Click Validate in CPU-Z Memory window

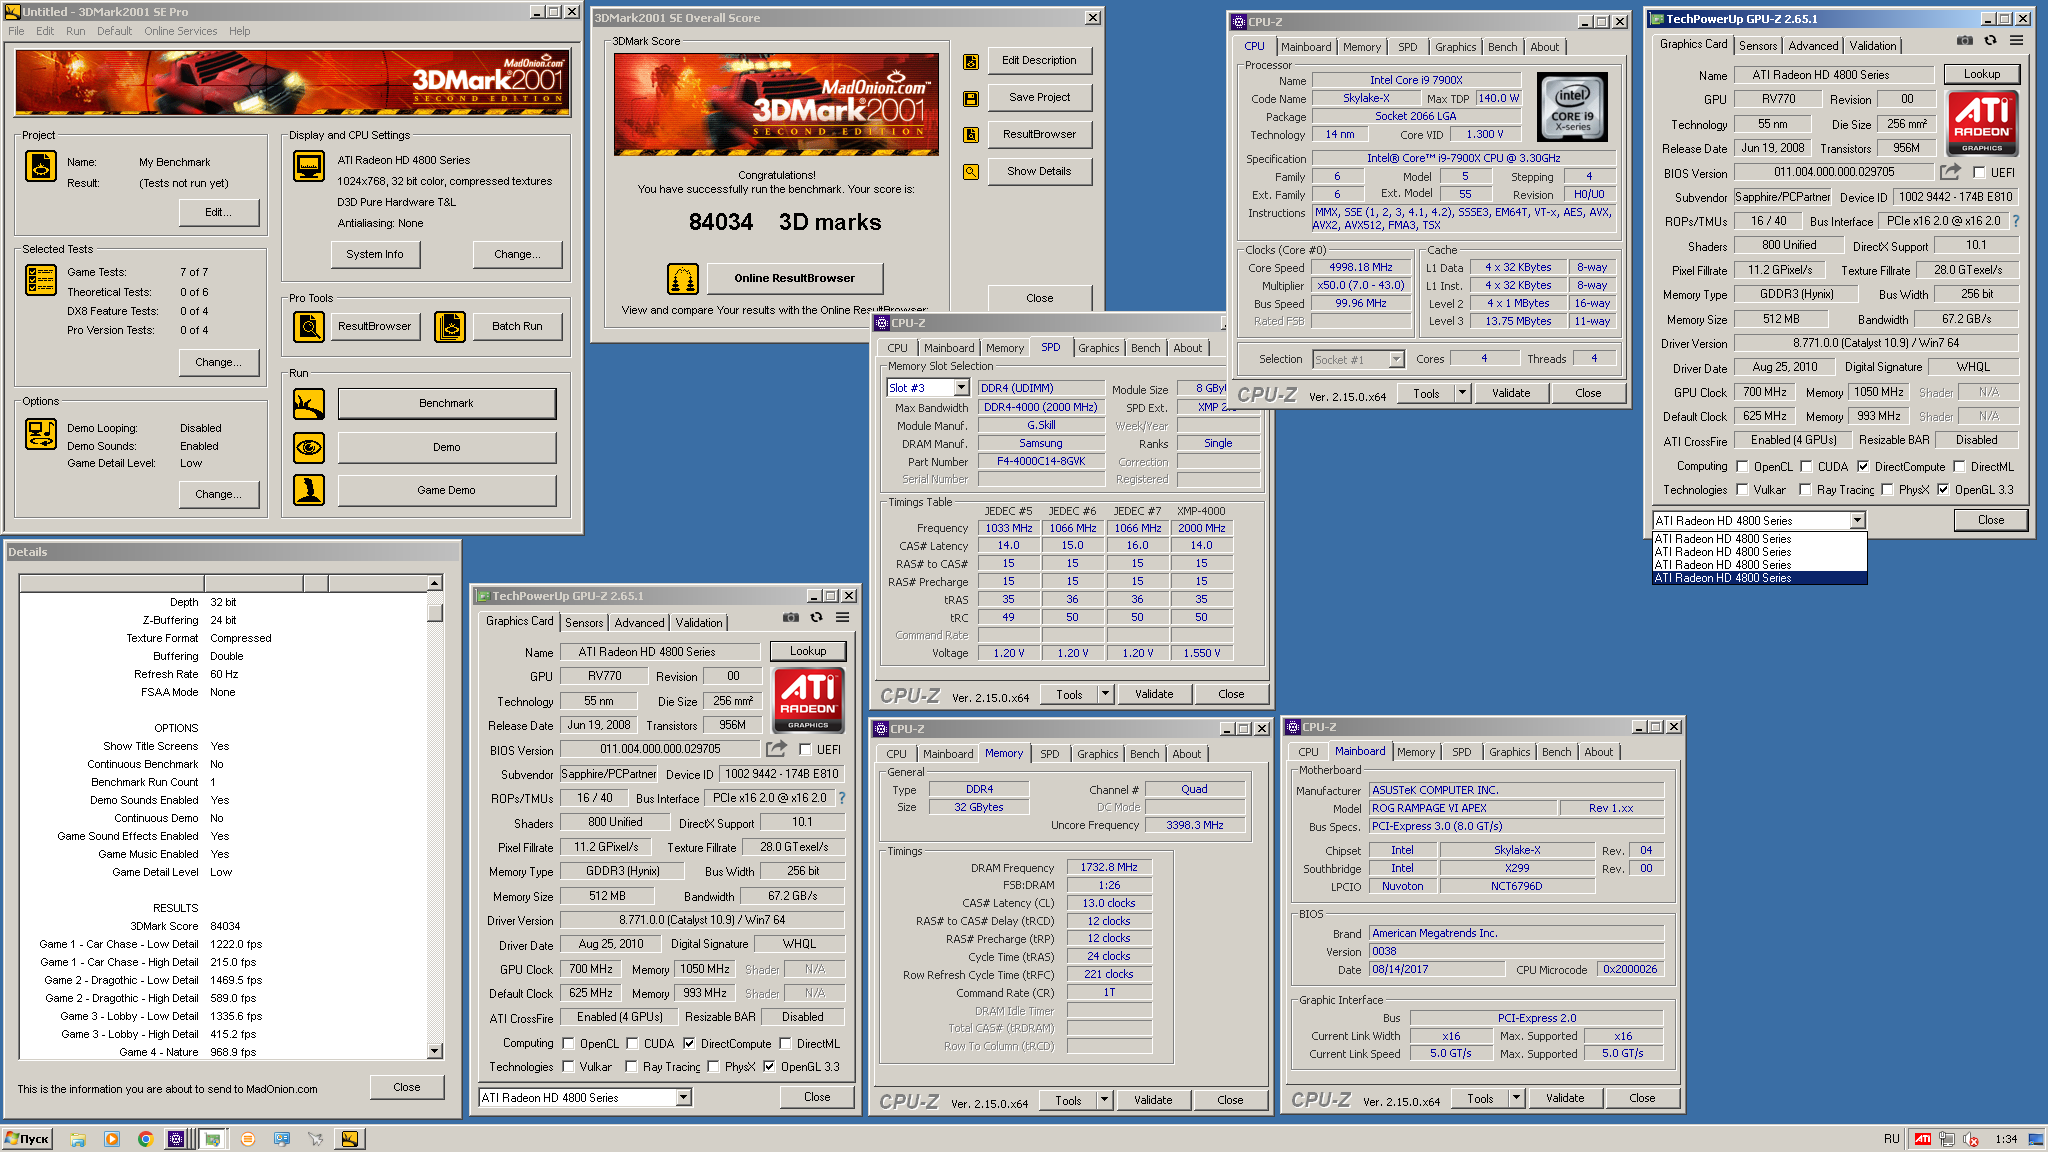tap(1153, 1100)
